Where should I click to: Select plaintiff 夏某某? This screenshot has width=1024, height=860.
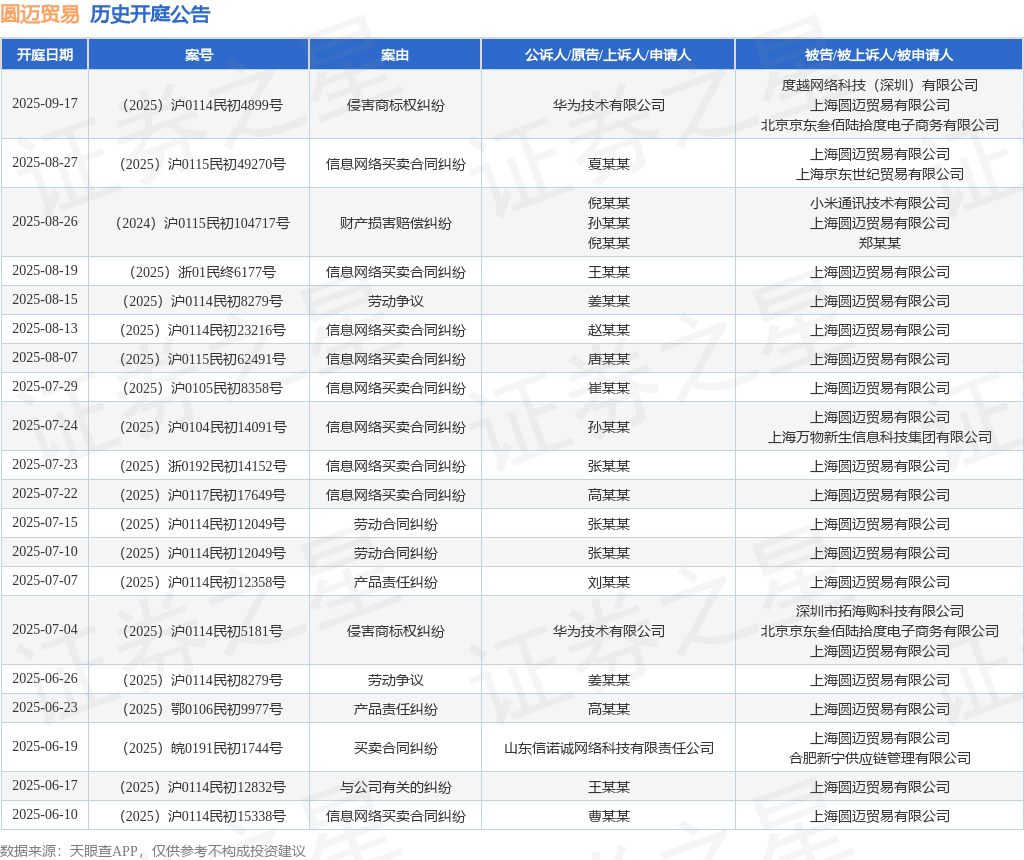(x=609, y=164)
